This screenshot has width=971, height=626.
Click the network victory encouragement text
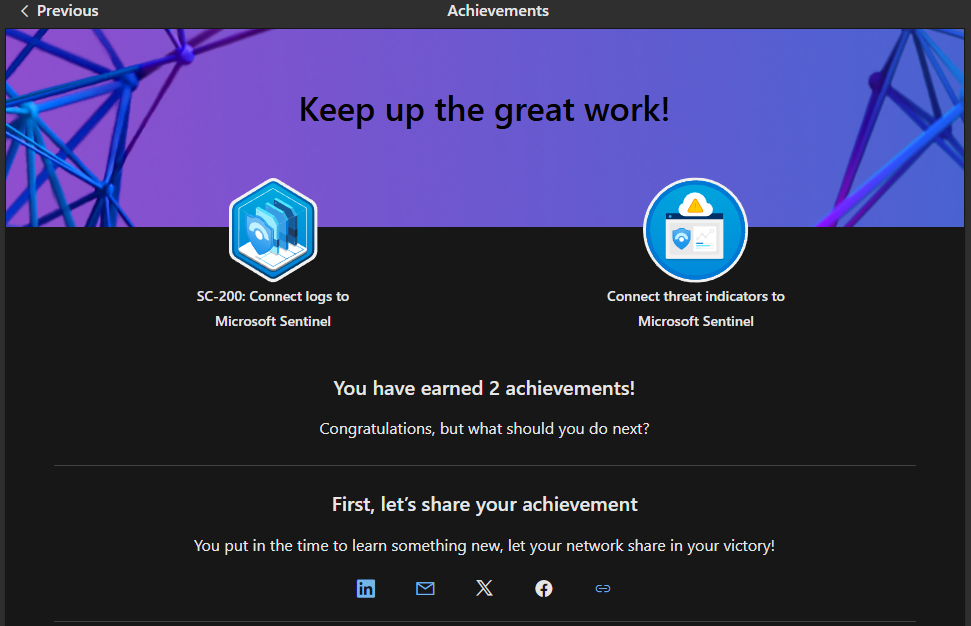point(484,545)
